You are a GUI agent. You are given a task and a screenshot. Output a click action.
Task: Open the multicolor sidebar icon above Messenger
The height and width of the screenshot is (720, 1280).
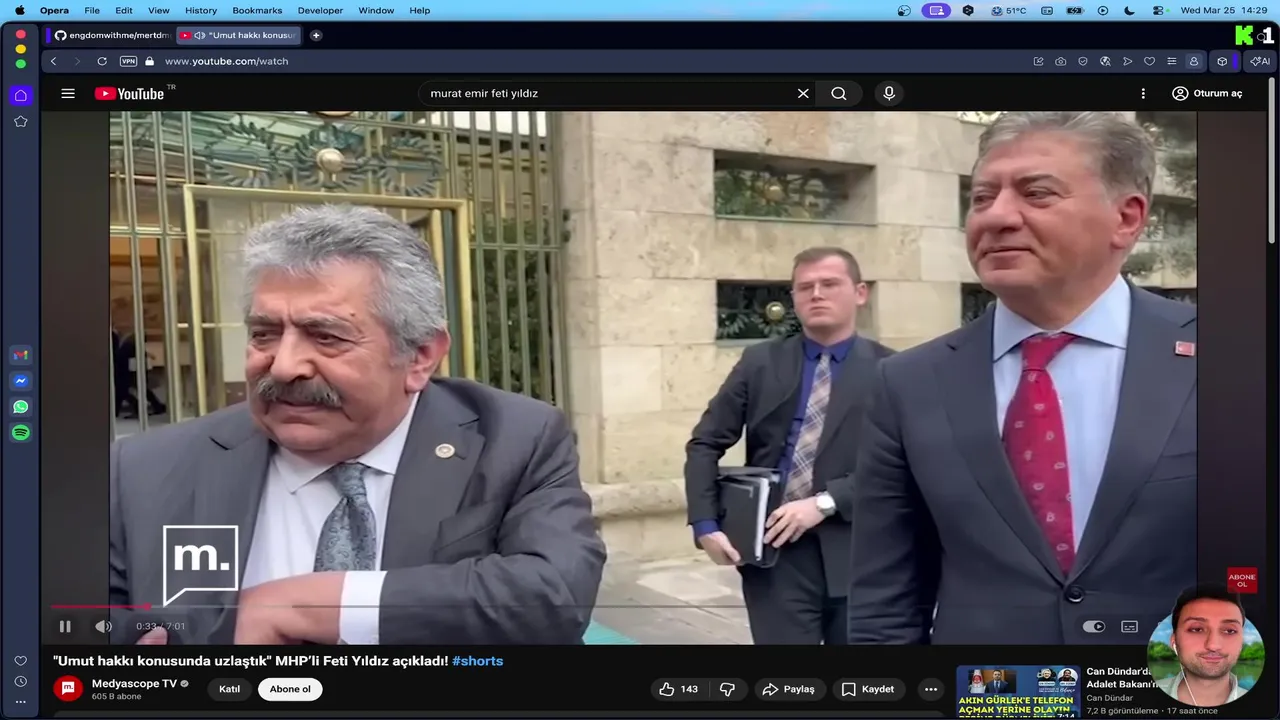click(x=20, y=355)
